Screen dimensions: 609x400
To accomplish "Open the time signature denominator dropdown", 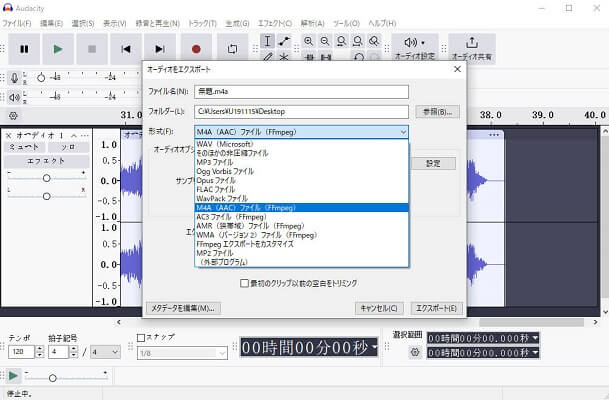I will click(106, 352).
